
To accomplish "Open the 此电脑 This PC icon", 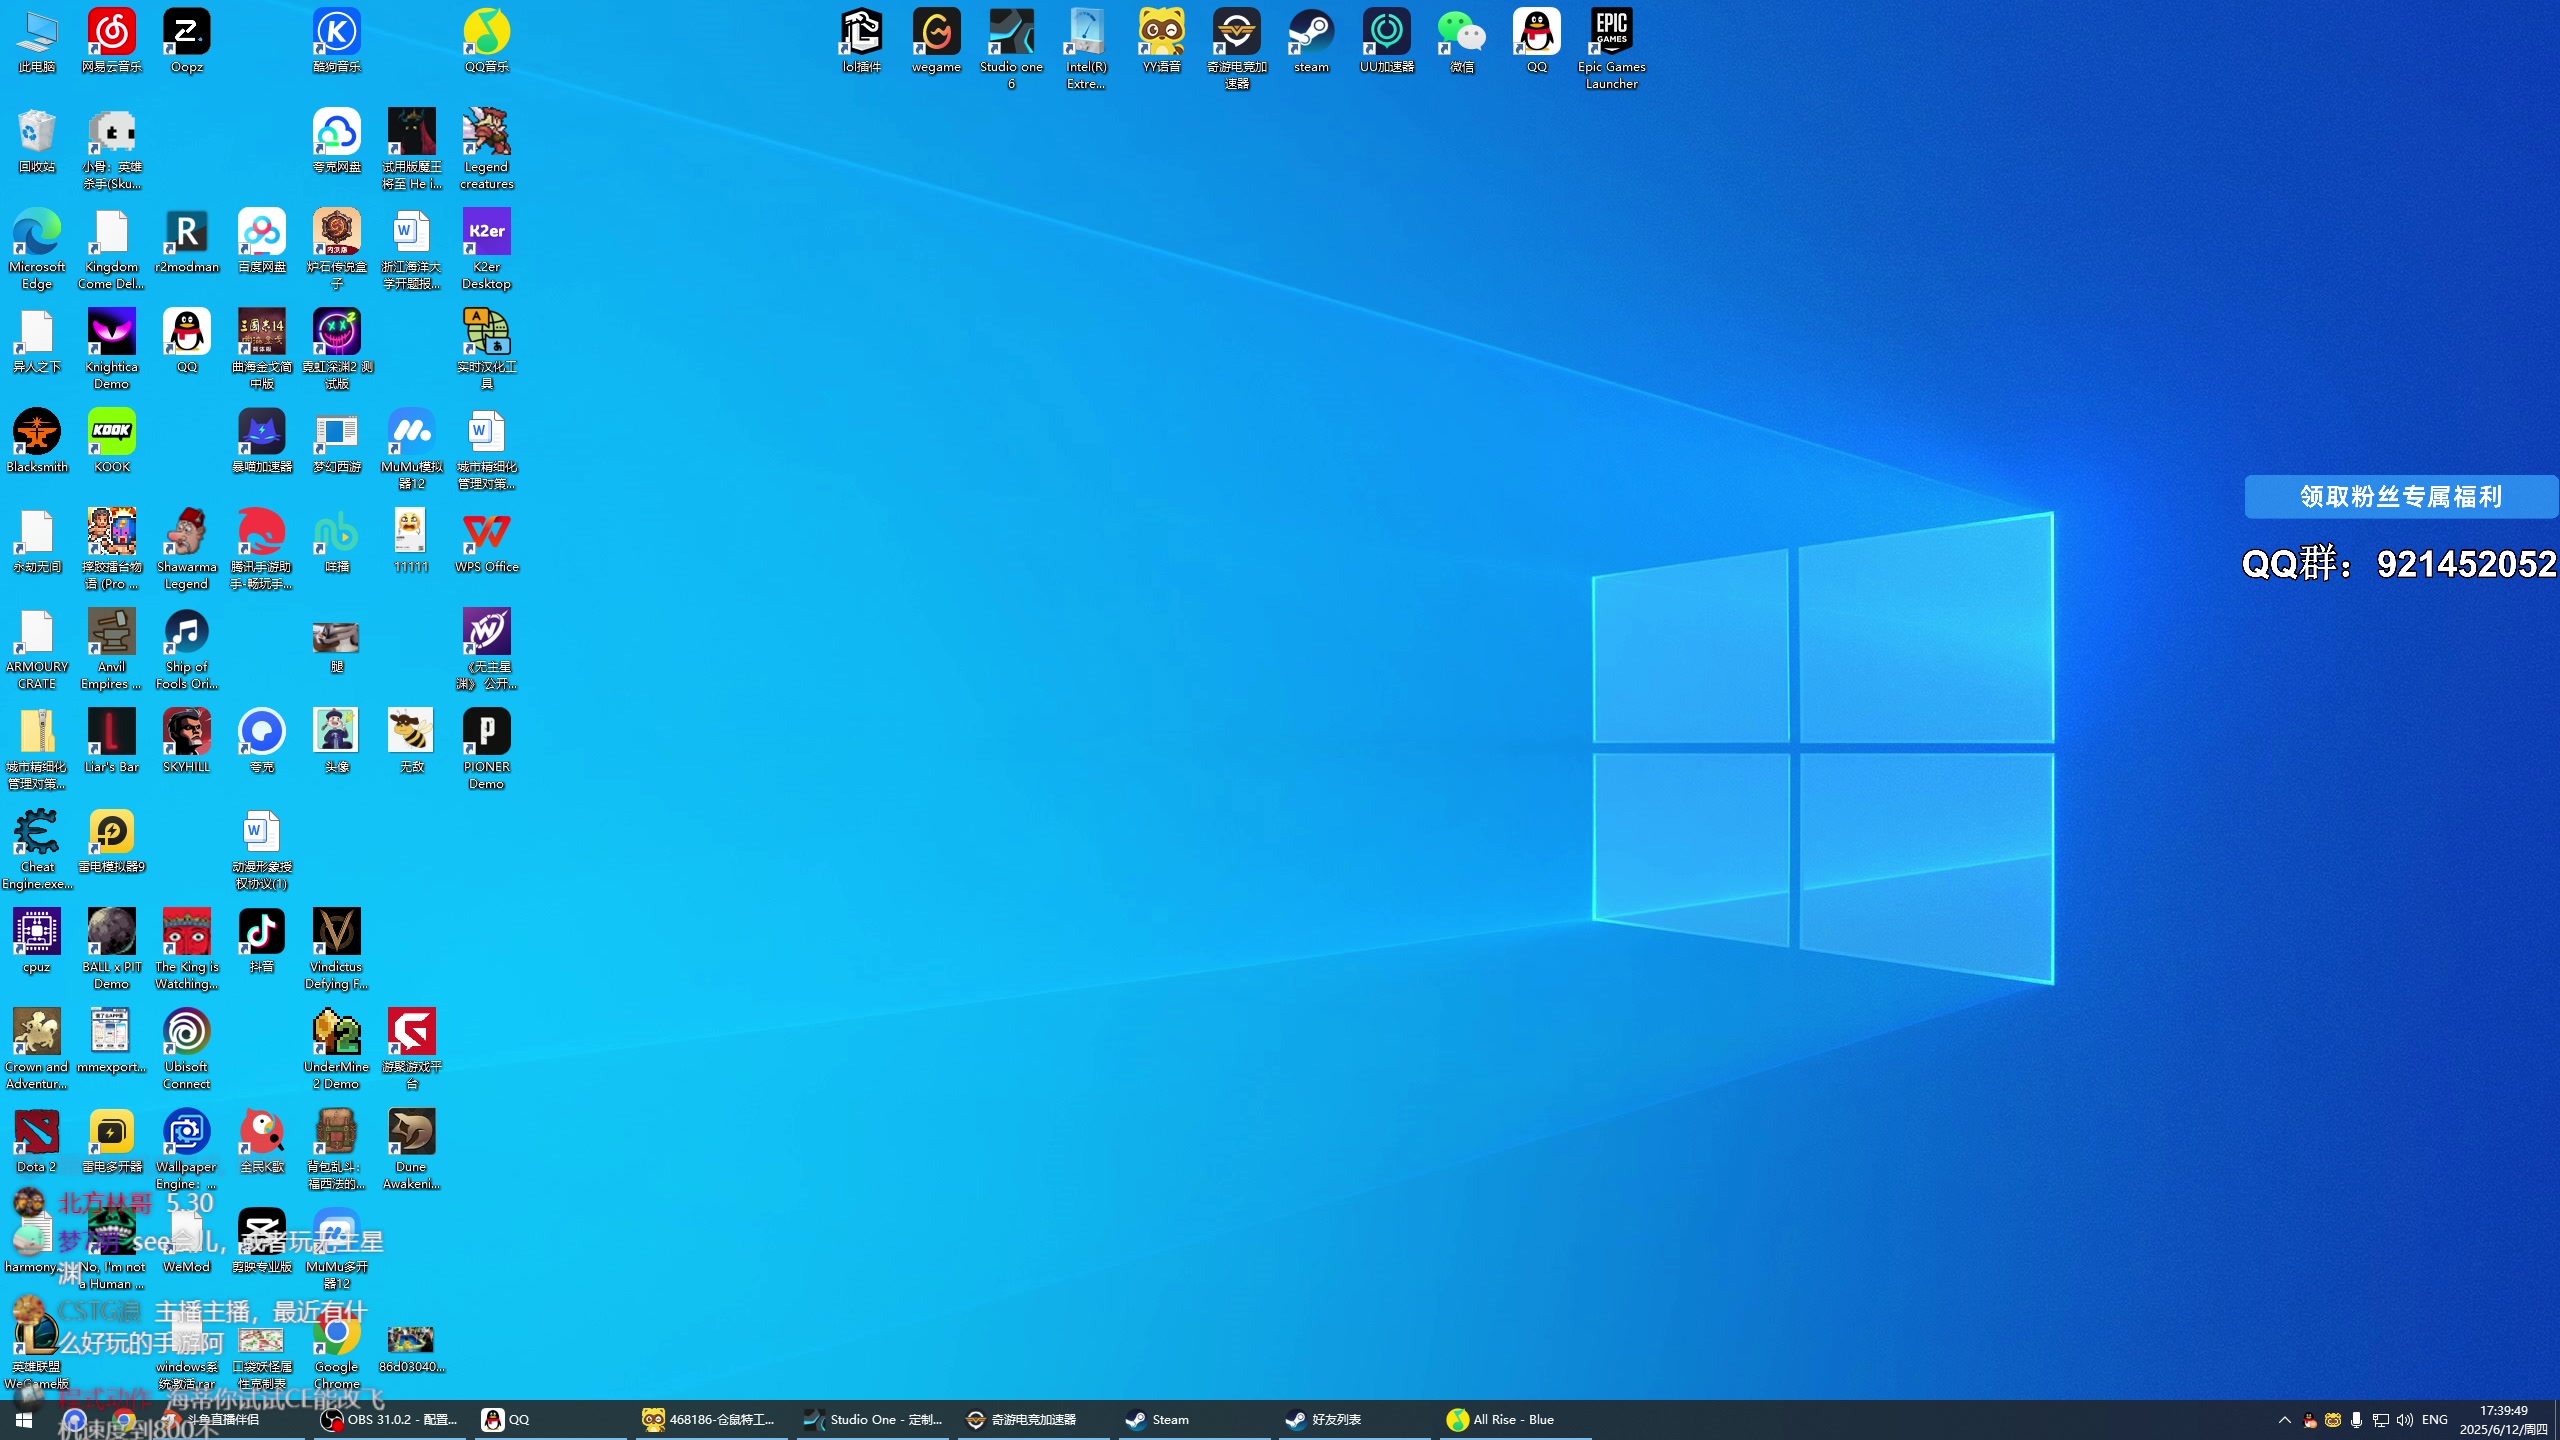I will (36, 41).
